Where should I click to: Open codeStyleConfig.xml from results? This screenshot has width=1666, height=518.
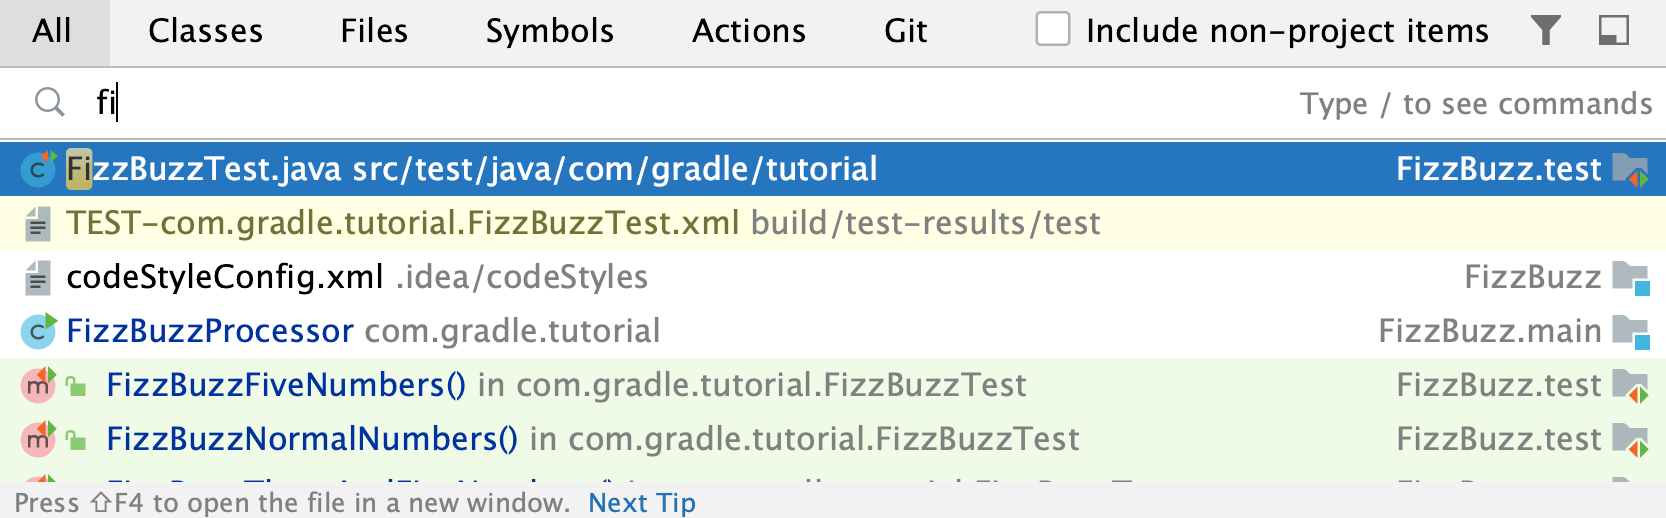(x=833, y=277)
